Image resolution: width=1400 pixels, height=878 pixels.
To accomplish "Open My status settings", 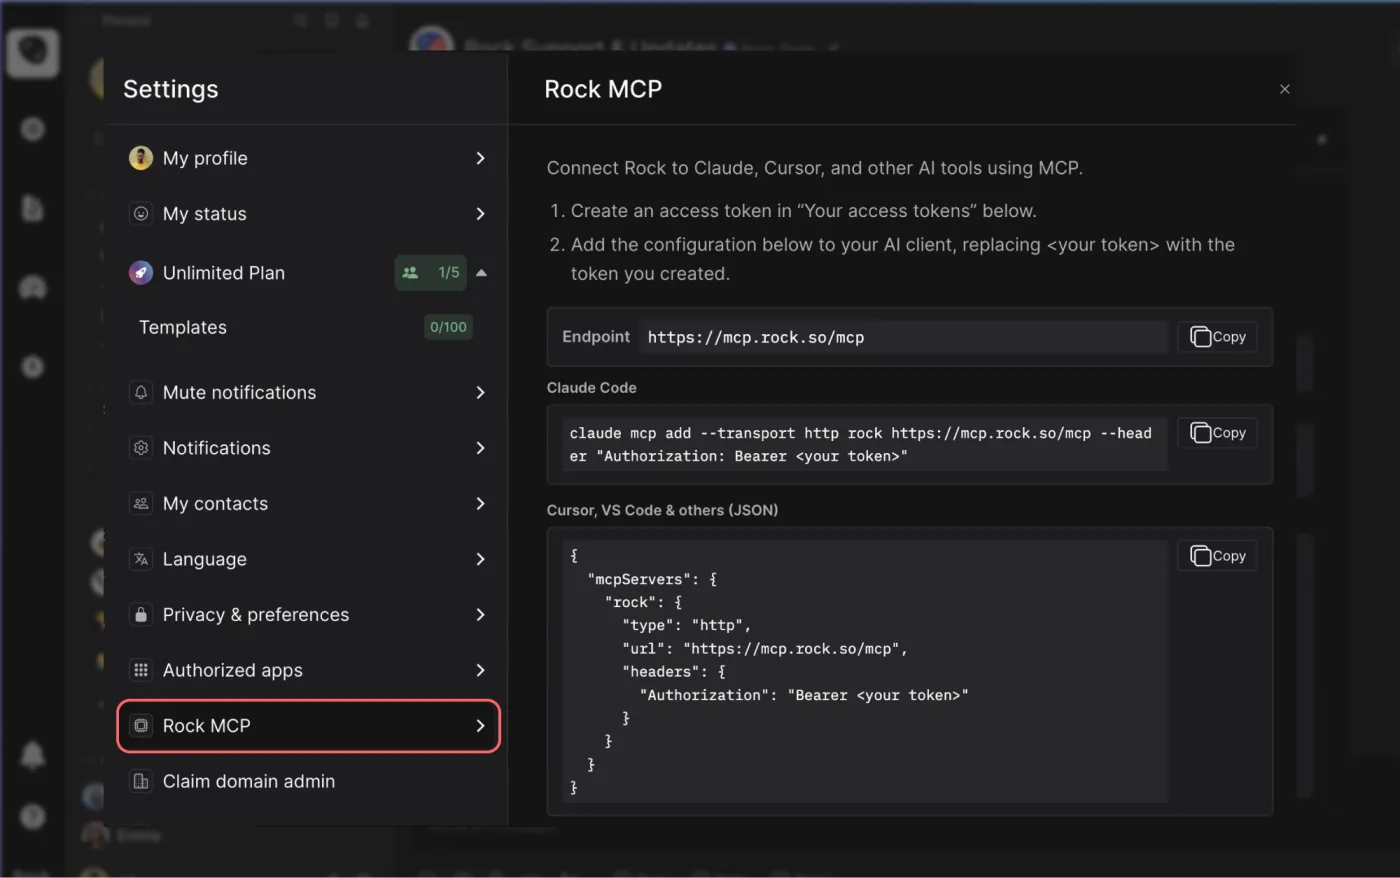I will click(x=308, y=214).
